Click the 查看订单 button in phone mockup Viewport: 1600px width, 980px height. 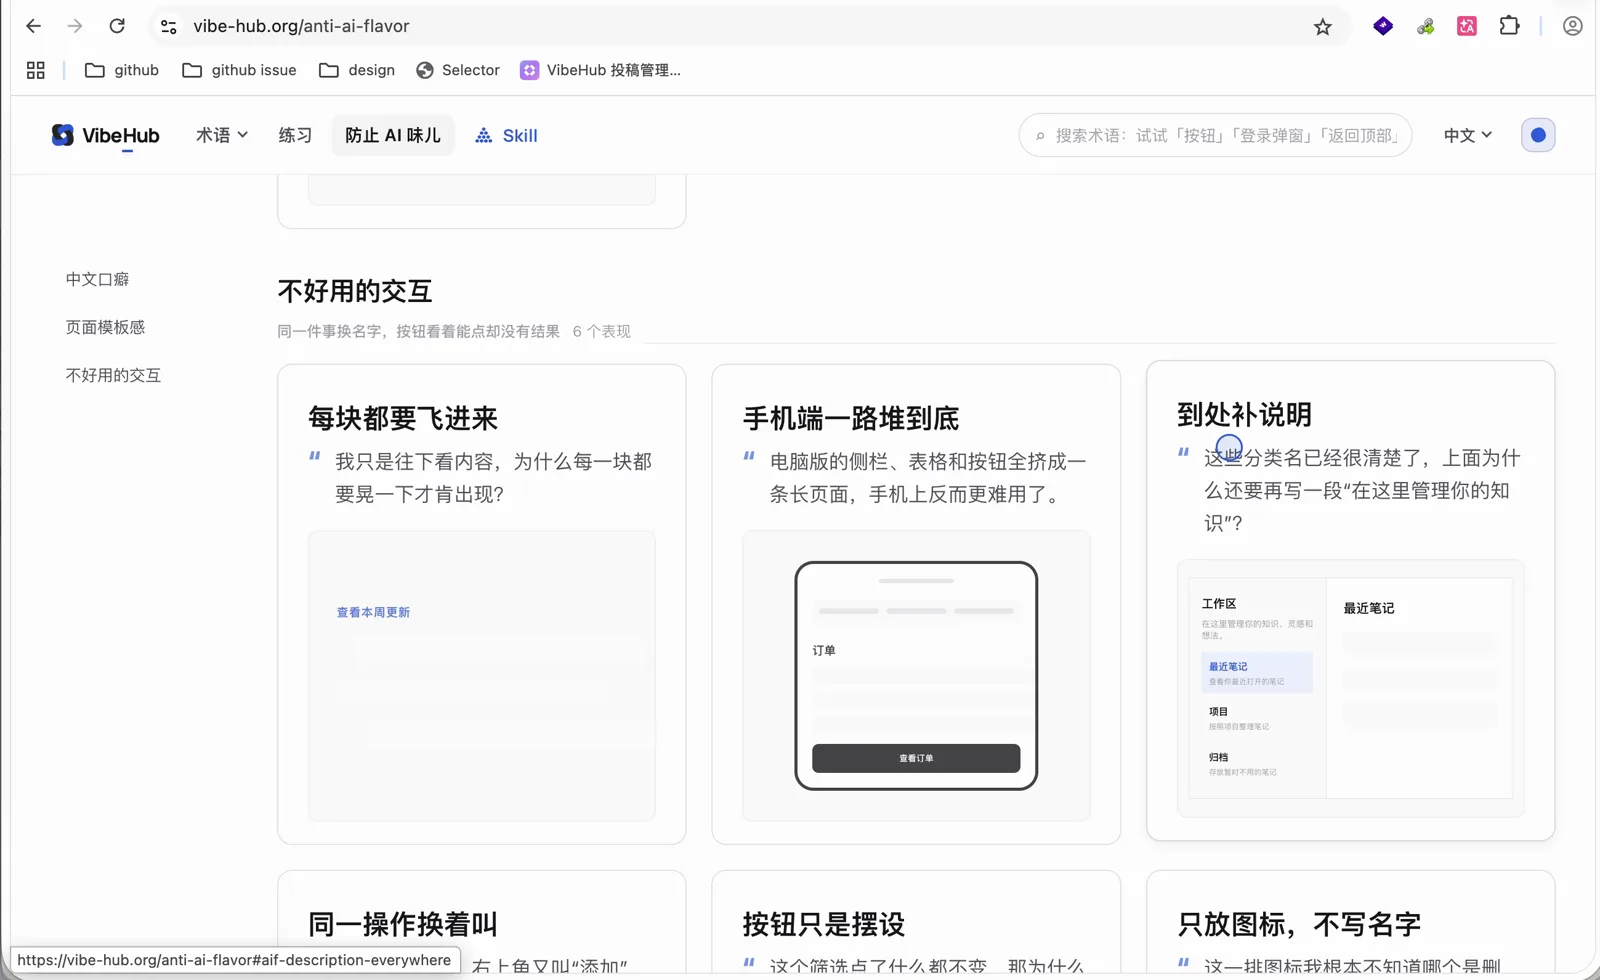916,758
